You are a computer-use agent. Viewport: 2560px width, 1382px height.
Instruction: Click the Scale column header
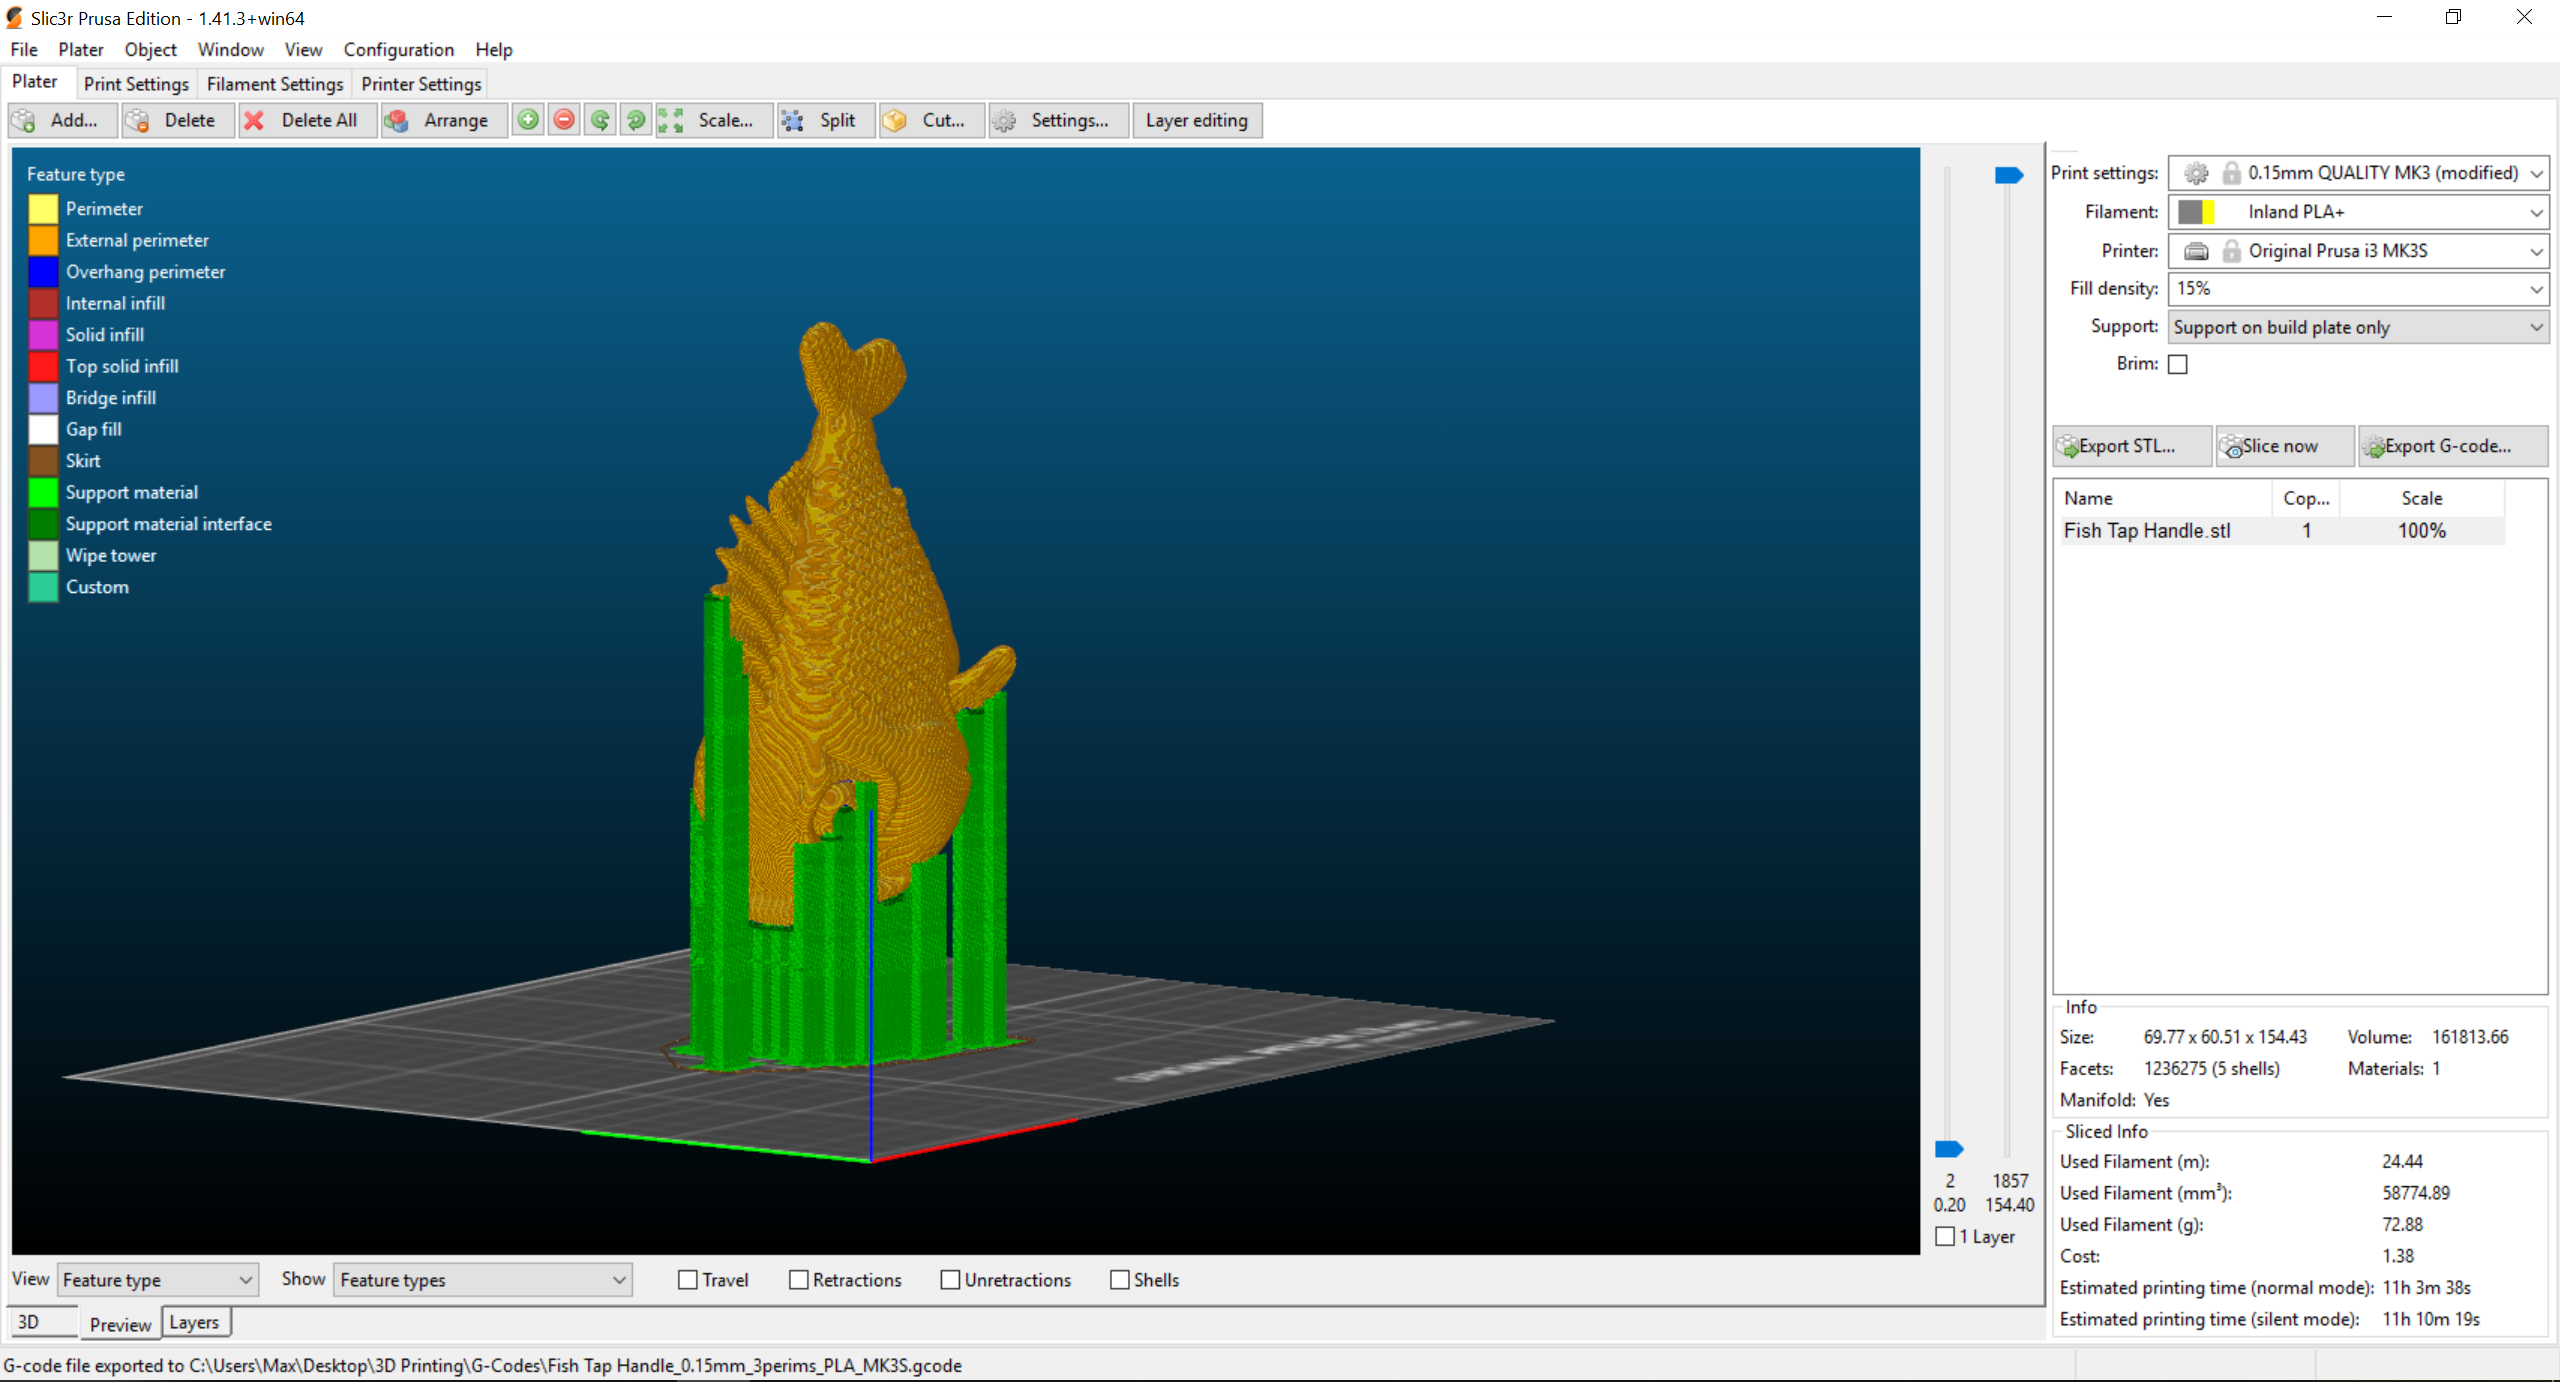click(x=2422, y=498)
